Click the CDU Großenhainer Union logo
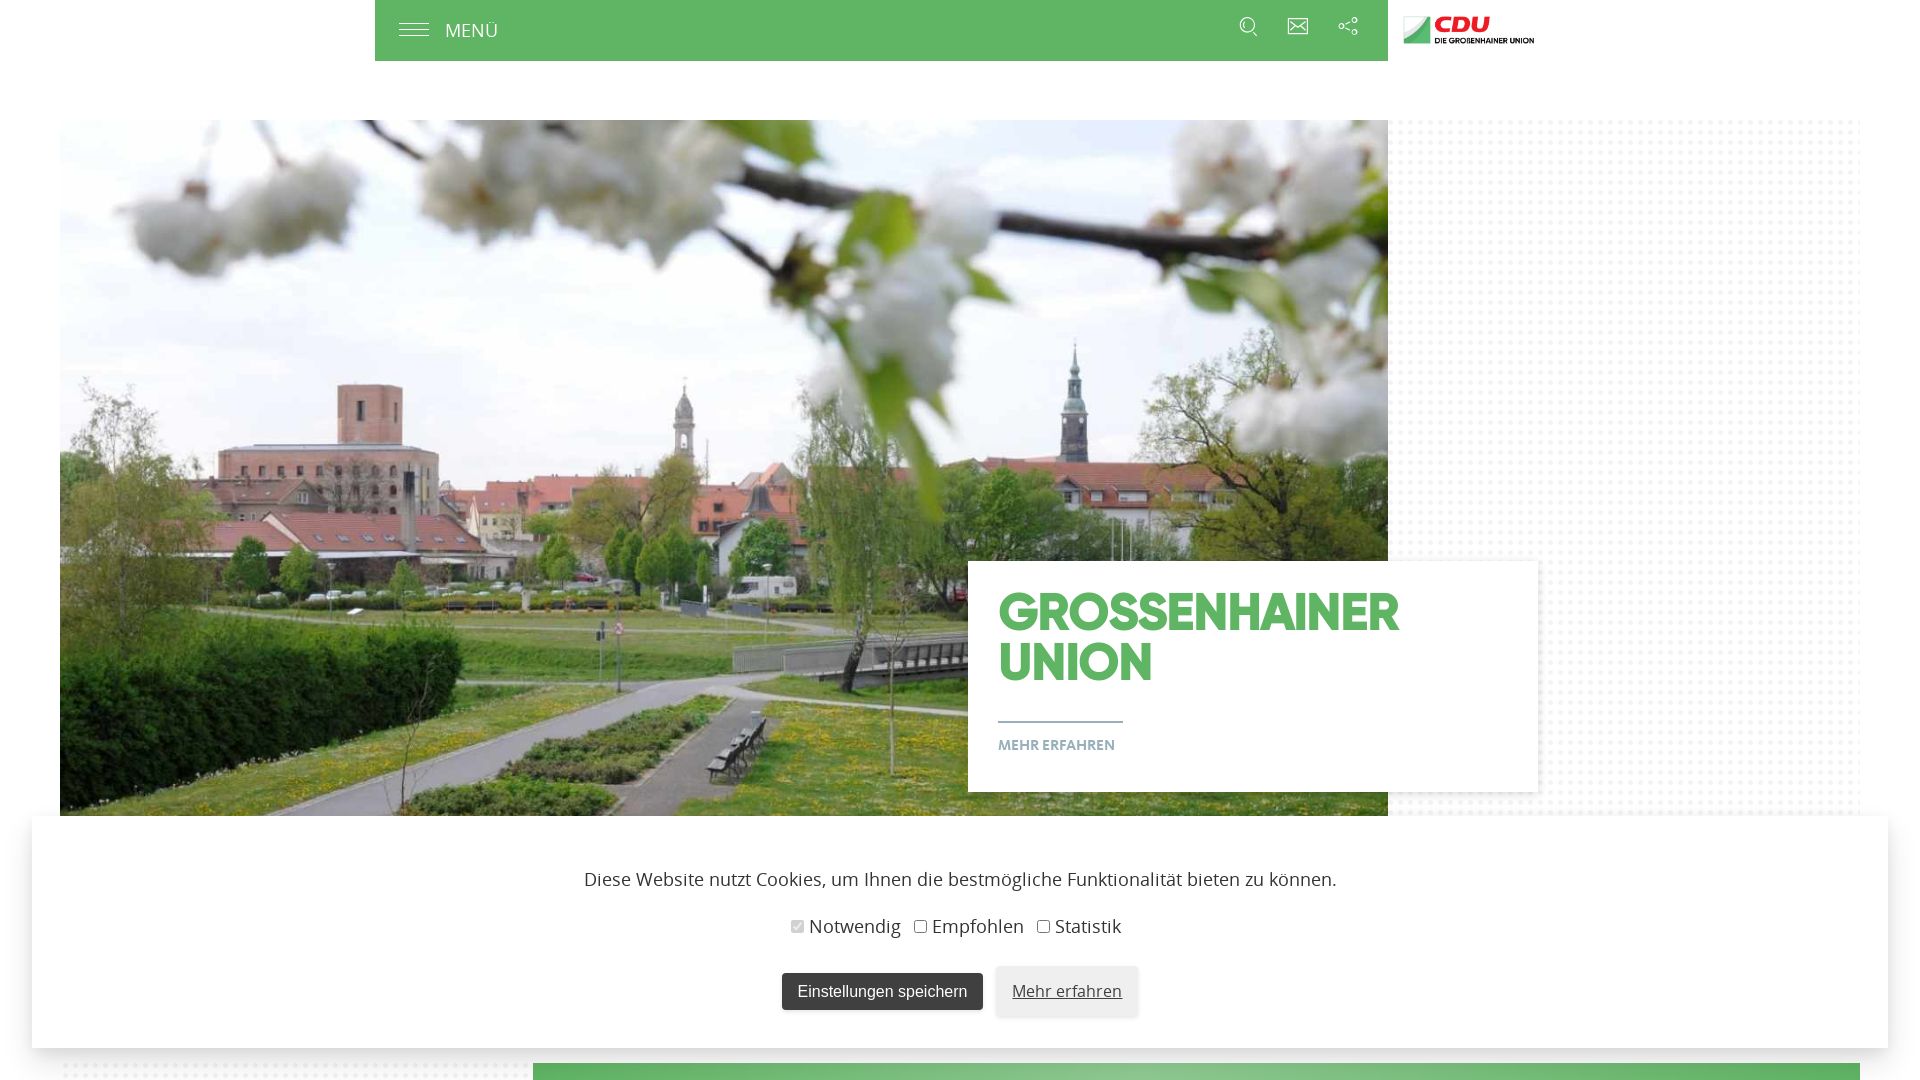 pos(1468,30)
